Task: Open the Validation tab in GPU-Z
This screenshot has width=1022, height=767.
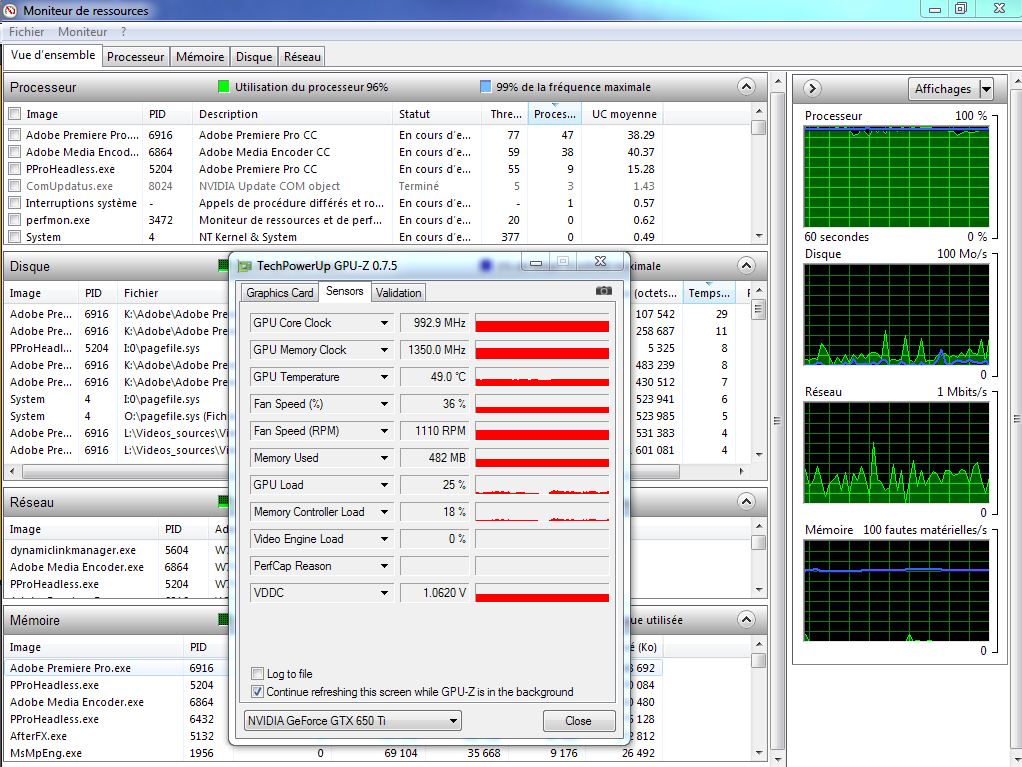Action: click(398, 293)
